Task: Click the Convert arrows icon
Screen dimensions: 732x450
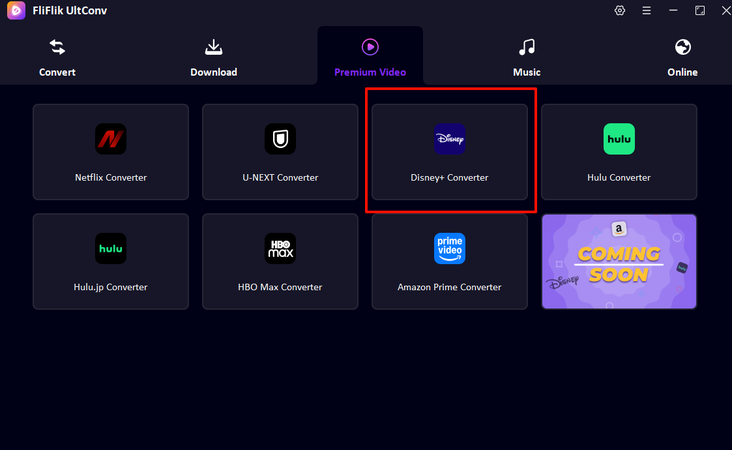Action: click(57, 47)
